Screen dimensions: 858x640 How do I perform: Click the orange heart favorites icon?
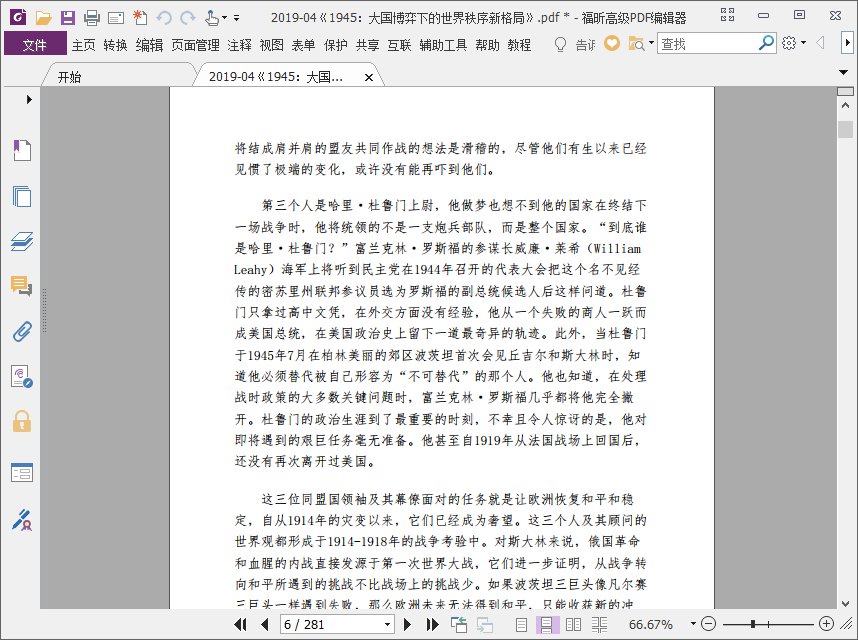pos(612,43)
